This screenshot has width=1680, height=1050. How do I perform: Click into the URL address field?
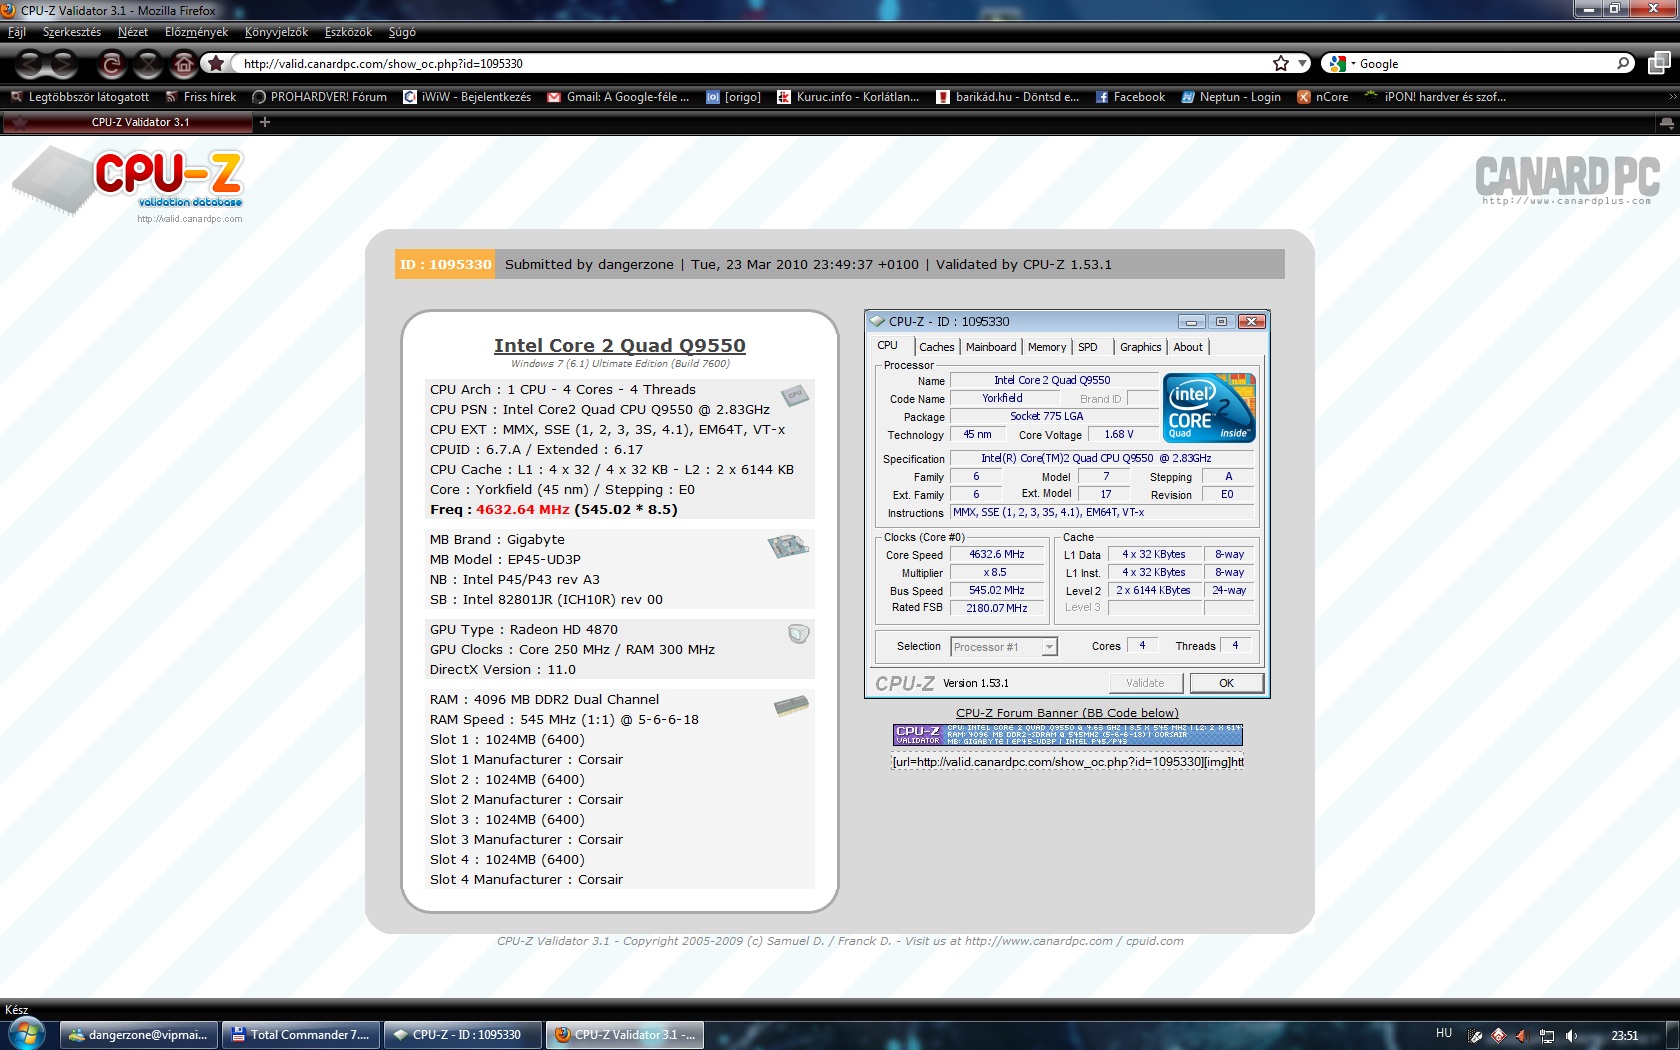tap(750, 63)
